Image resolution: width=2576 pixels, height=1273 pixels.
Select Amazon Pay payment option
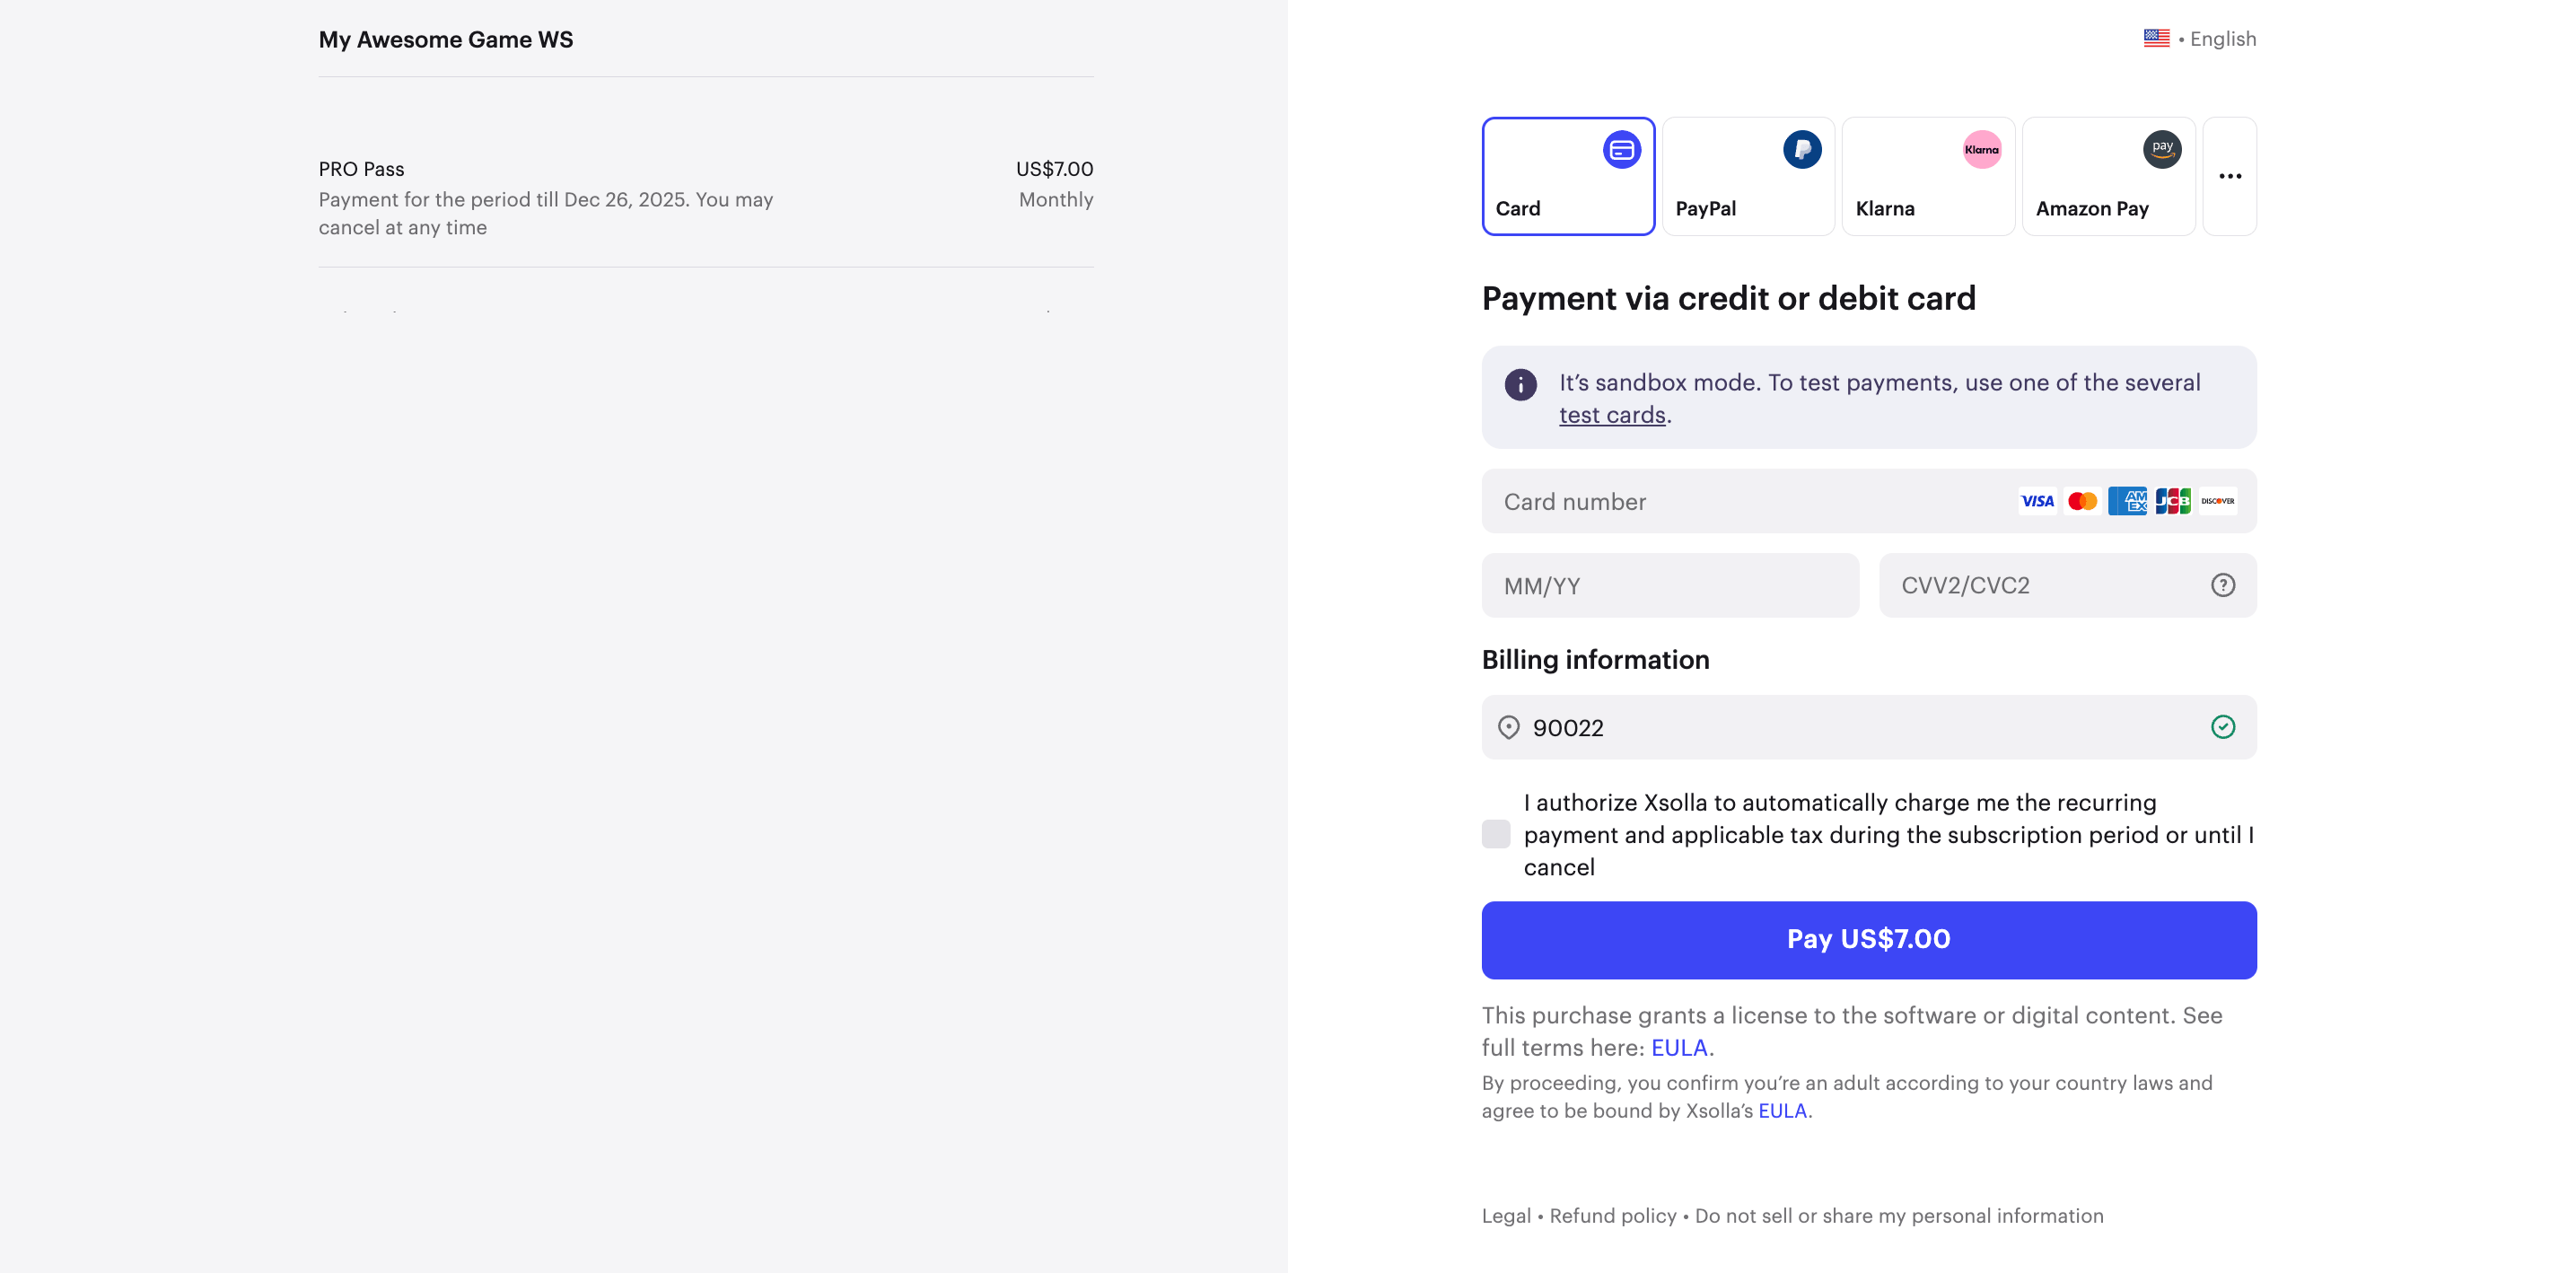pos(2108,177)
